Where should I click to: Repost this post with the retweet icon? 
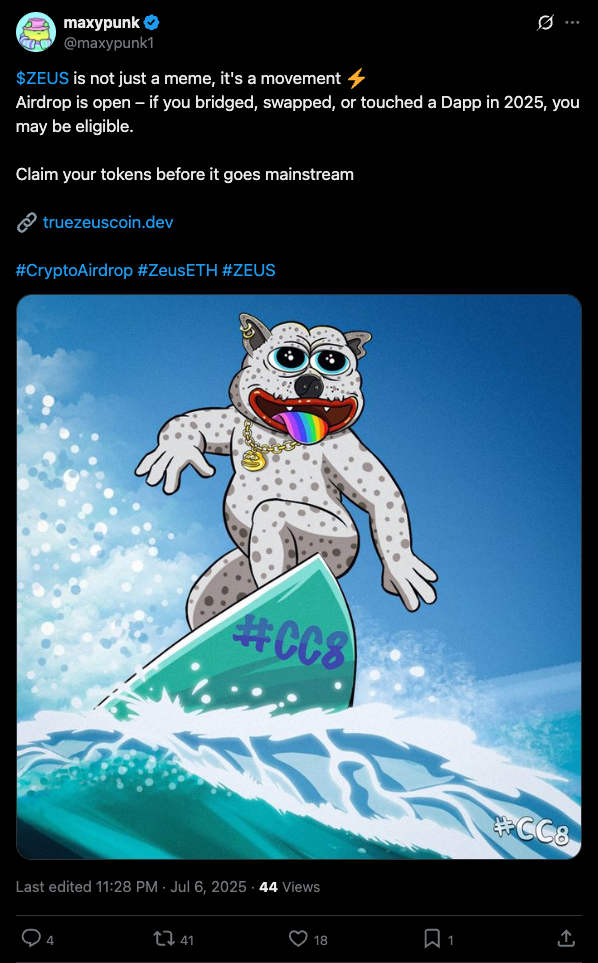coord(163,938)
